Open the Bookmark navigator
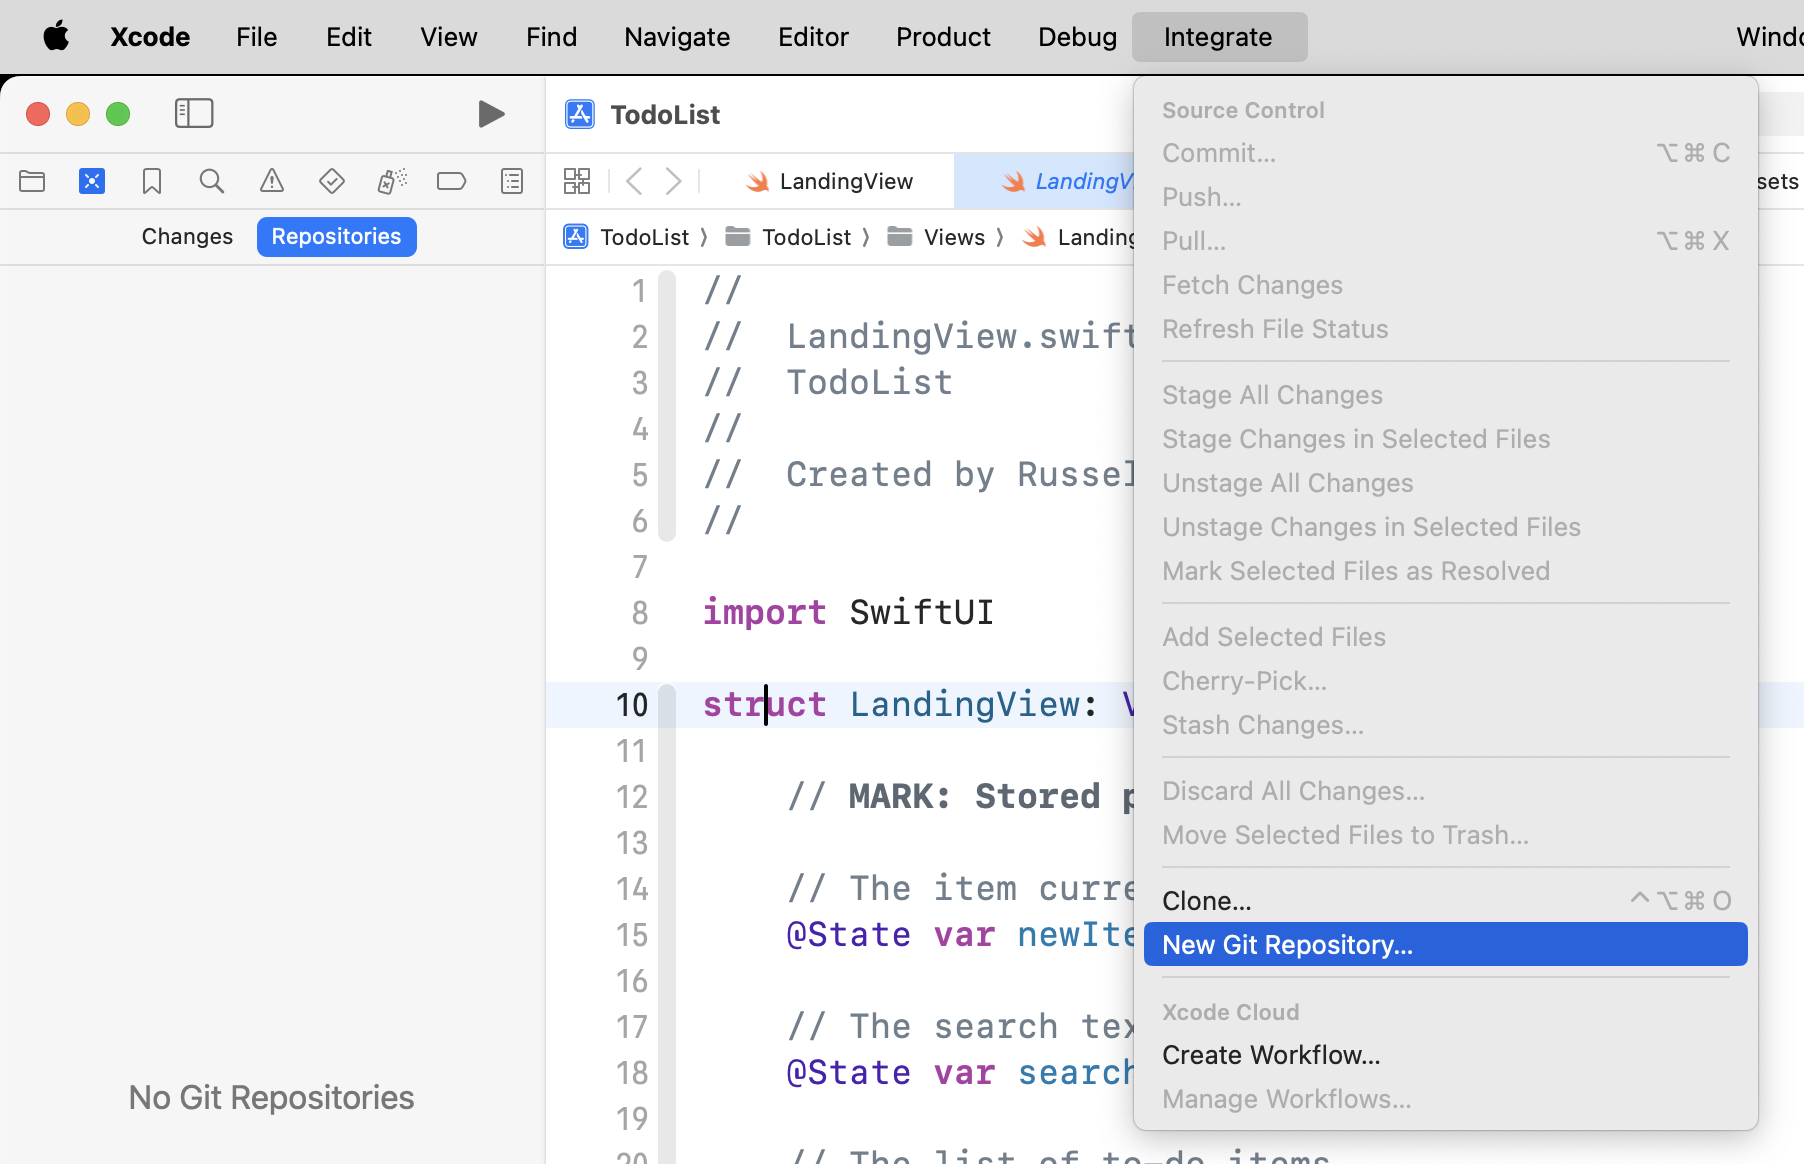This screenshot has height=1164, width=1804. pyautogui.click(x=152, y=181)
